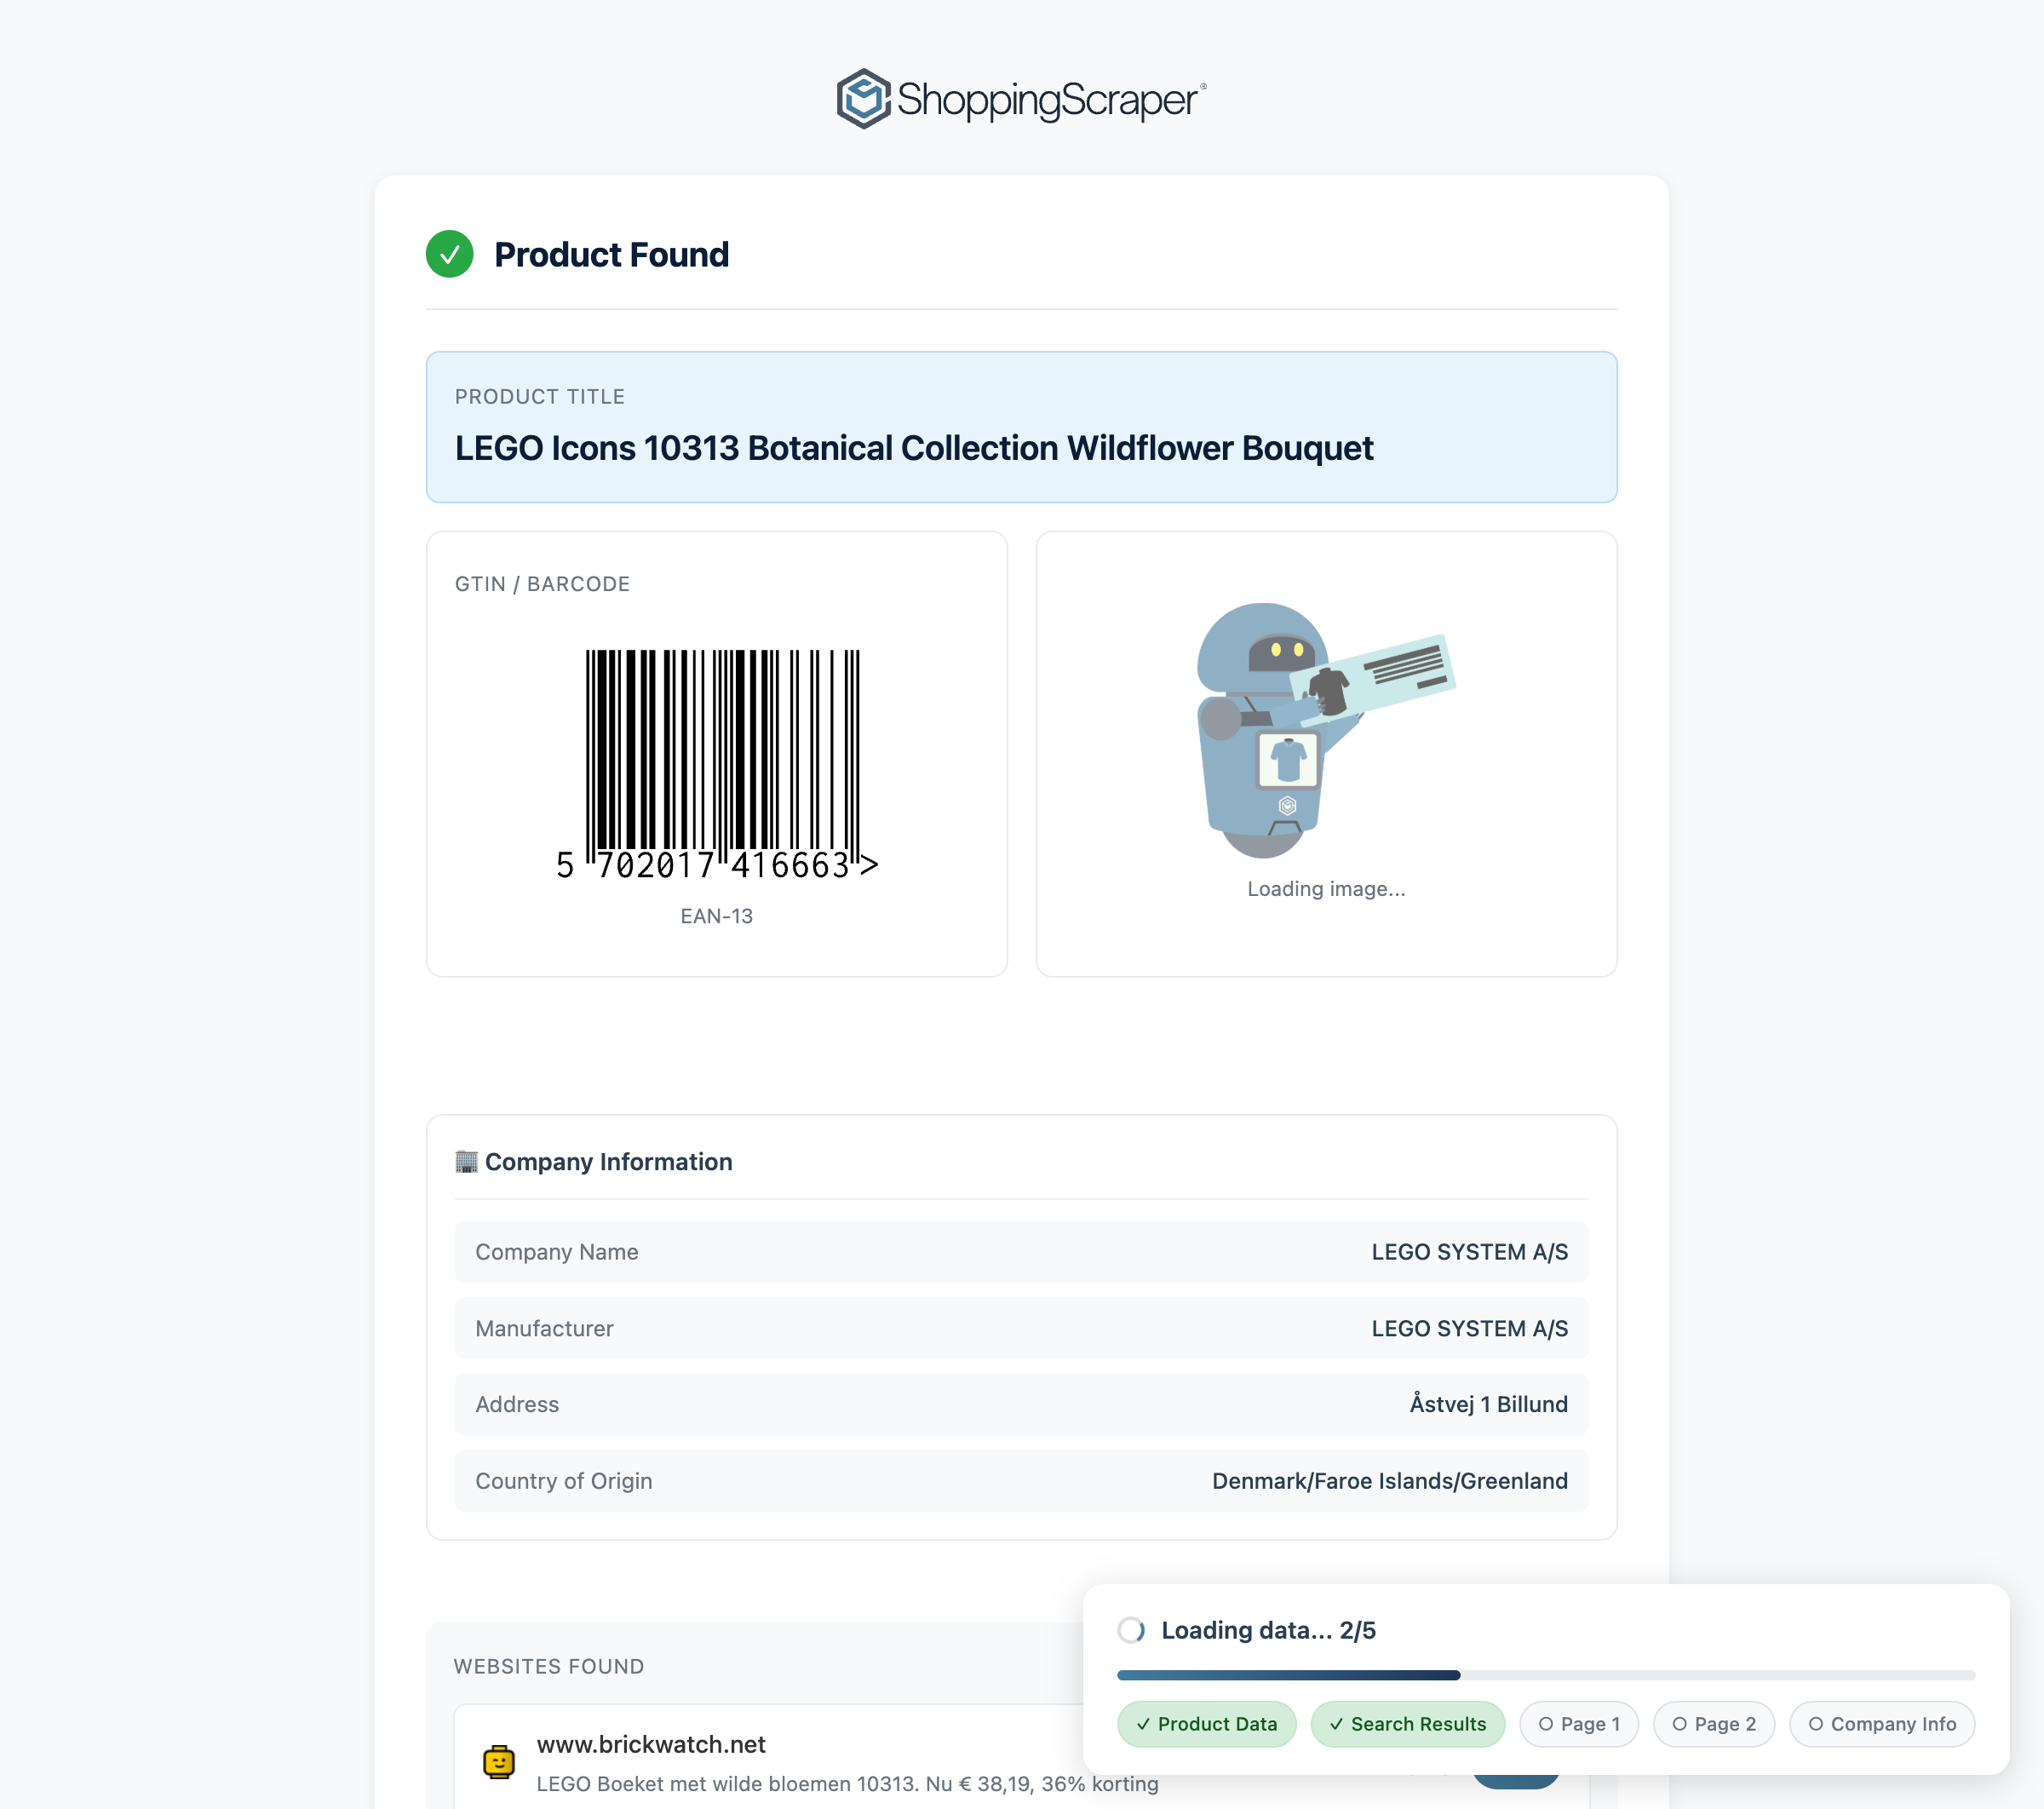2044x1809 pixels.
Task: Click the Loading data spinner icon
Action: tap(1131, 1630)
